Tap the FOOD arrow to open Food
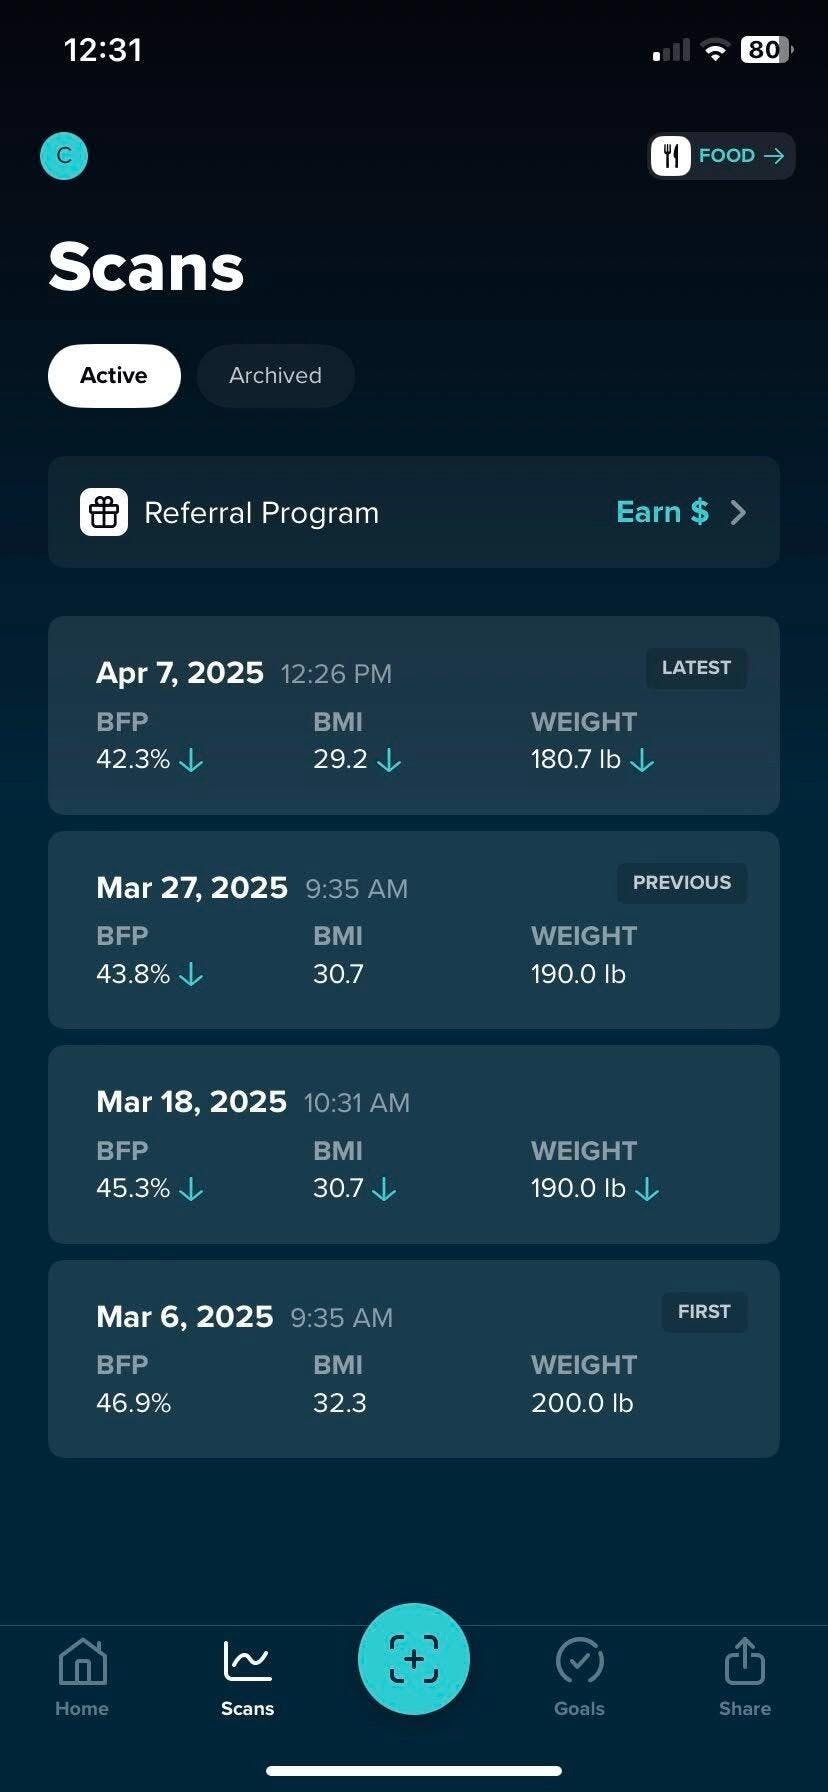The height and width of the screenshot is (1792, 828). coord(773,156)
